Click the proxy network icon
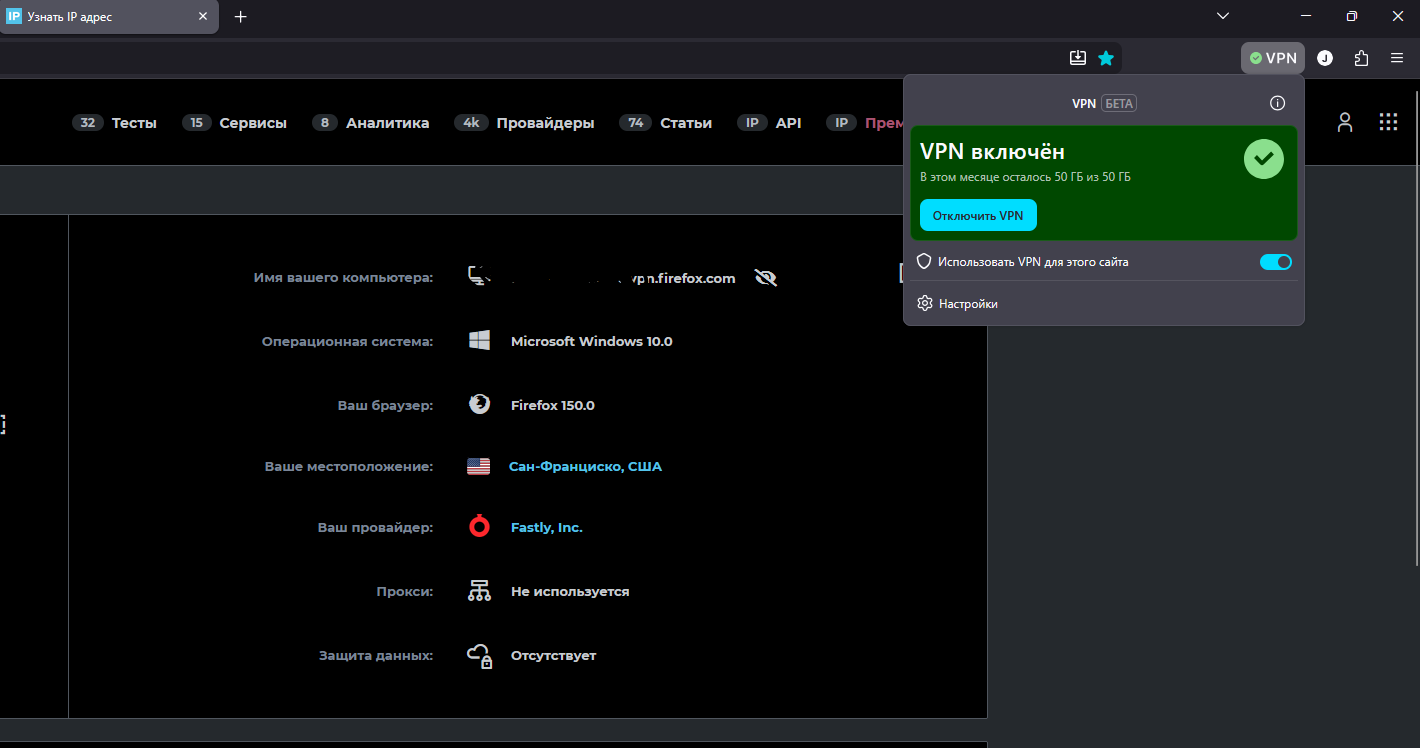Image resolution: width=1420 pixels, height=748 pixels. [479, 591]
